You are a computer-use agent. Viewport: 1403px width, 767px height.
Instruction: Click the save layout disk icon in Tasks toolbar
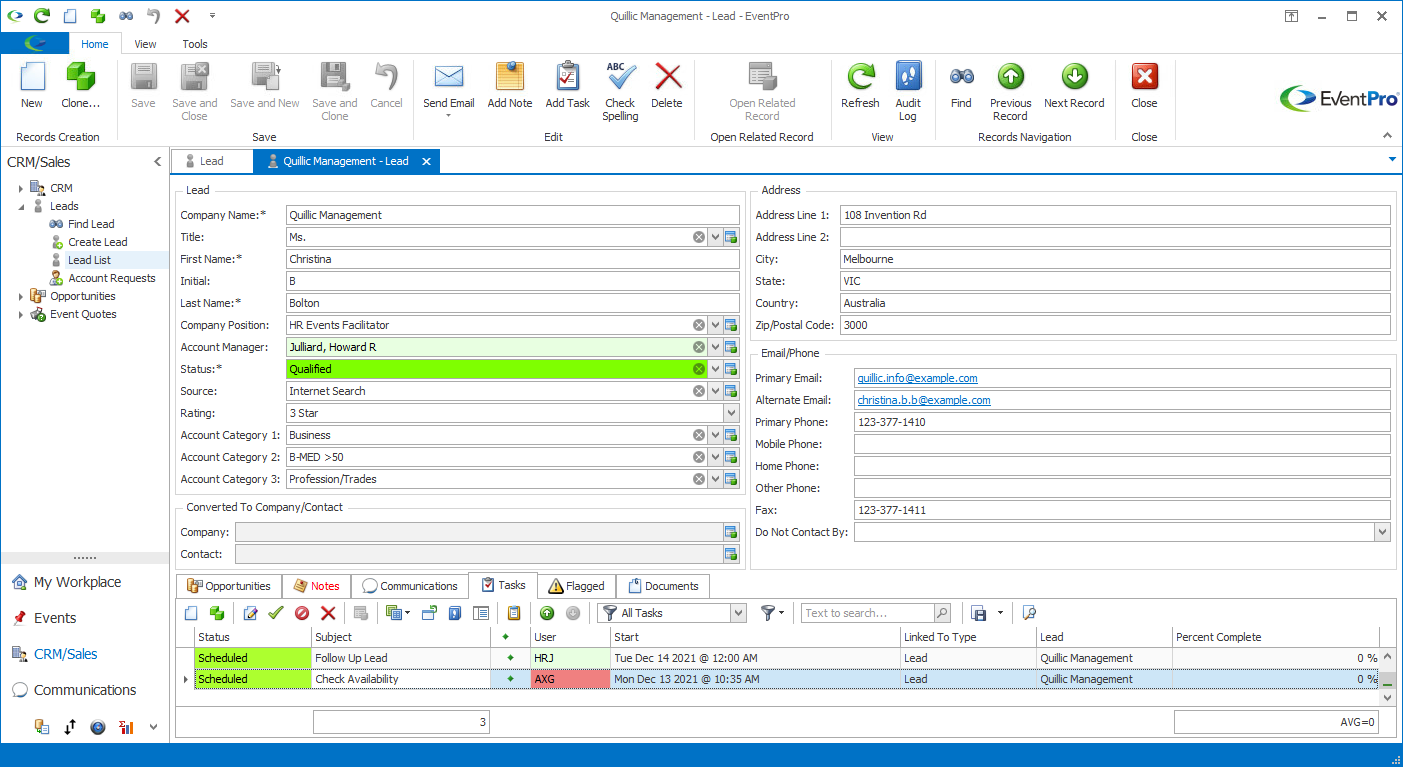[x=979, y=613]
